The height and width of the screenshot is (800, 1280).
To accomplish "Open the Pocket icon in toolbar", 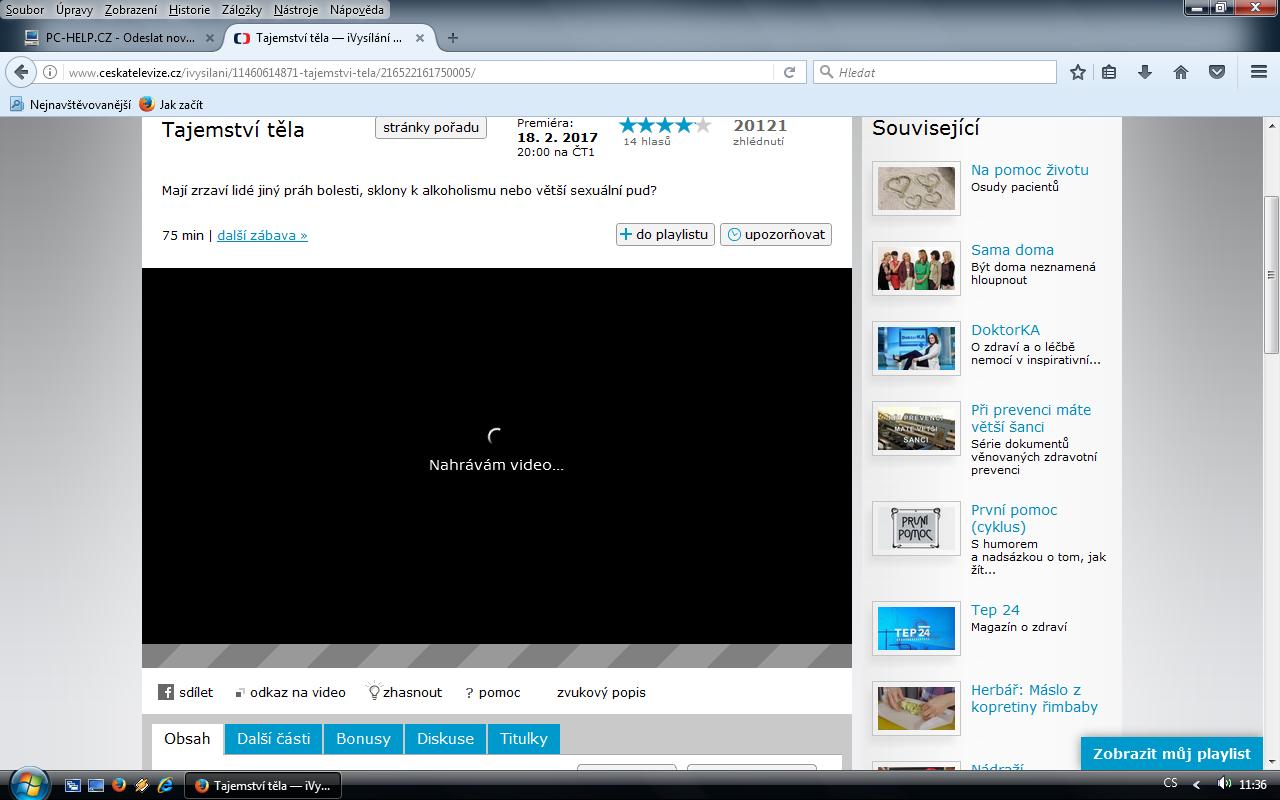I will pos(1217,72).
